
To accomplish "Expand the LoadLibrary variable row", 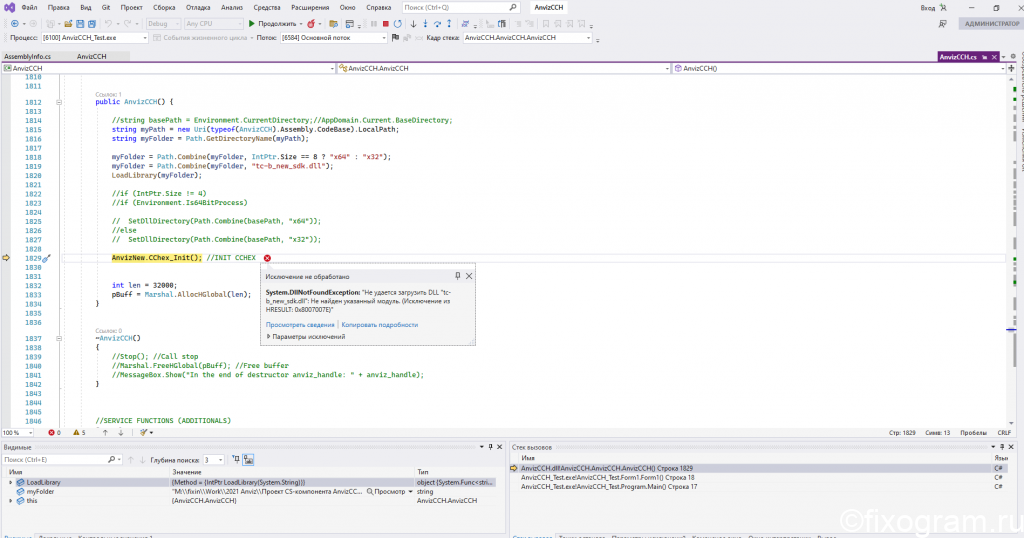I will tap(10, 483).
